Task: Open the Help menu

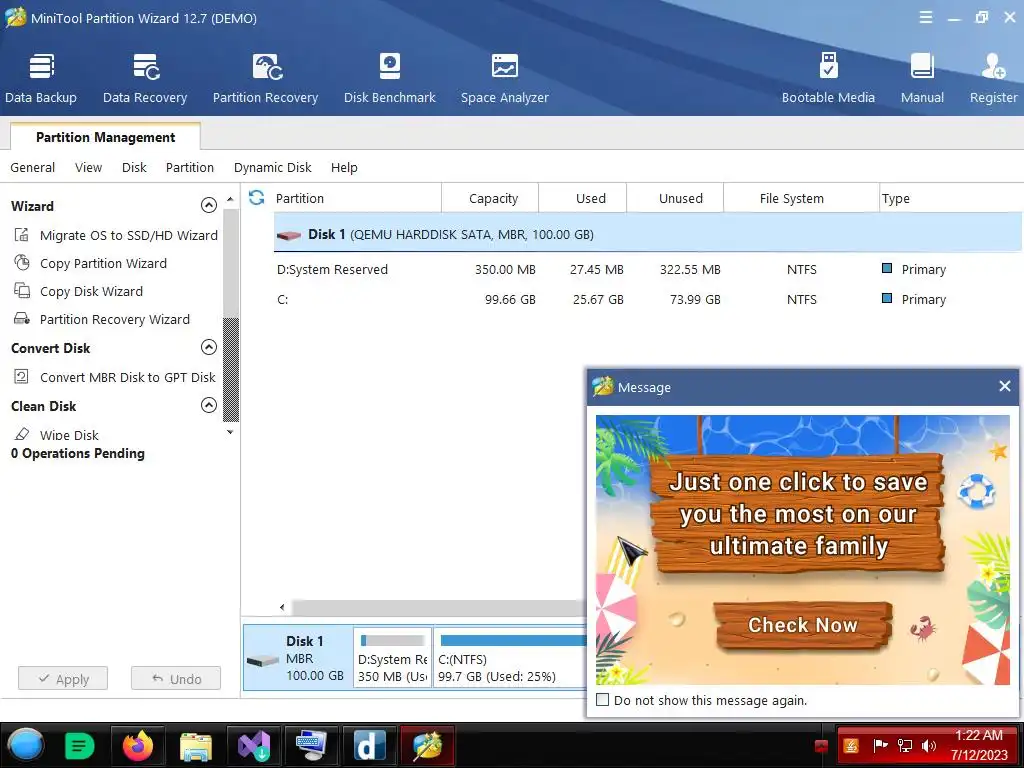Action: tap(344, 167)
